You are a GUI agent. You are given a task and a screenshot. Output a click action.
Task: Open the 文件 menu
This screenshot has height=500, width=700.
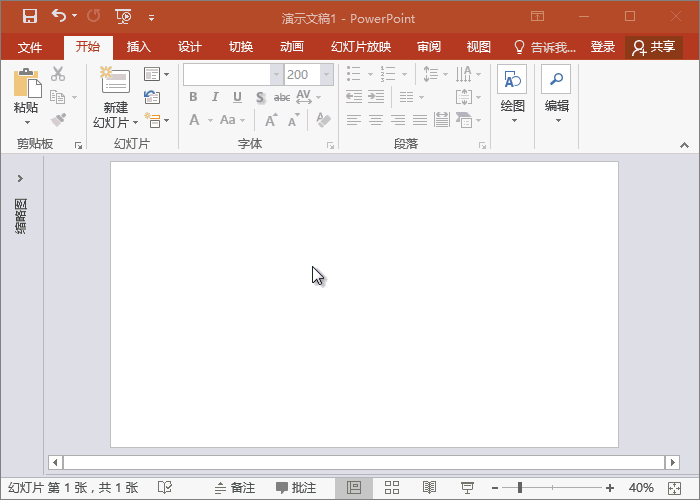coord(30,47)
